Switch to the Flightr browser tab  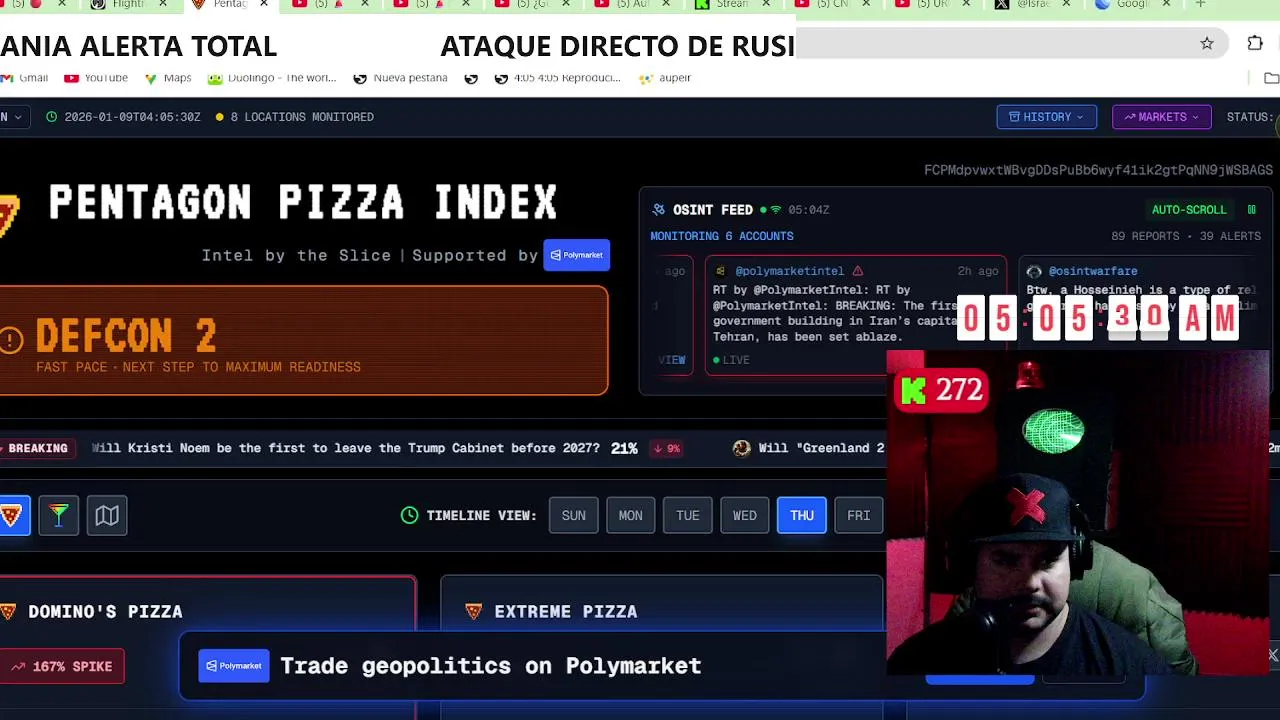pyautogui.click(x=130, y=4)
